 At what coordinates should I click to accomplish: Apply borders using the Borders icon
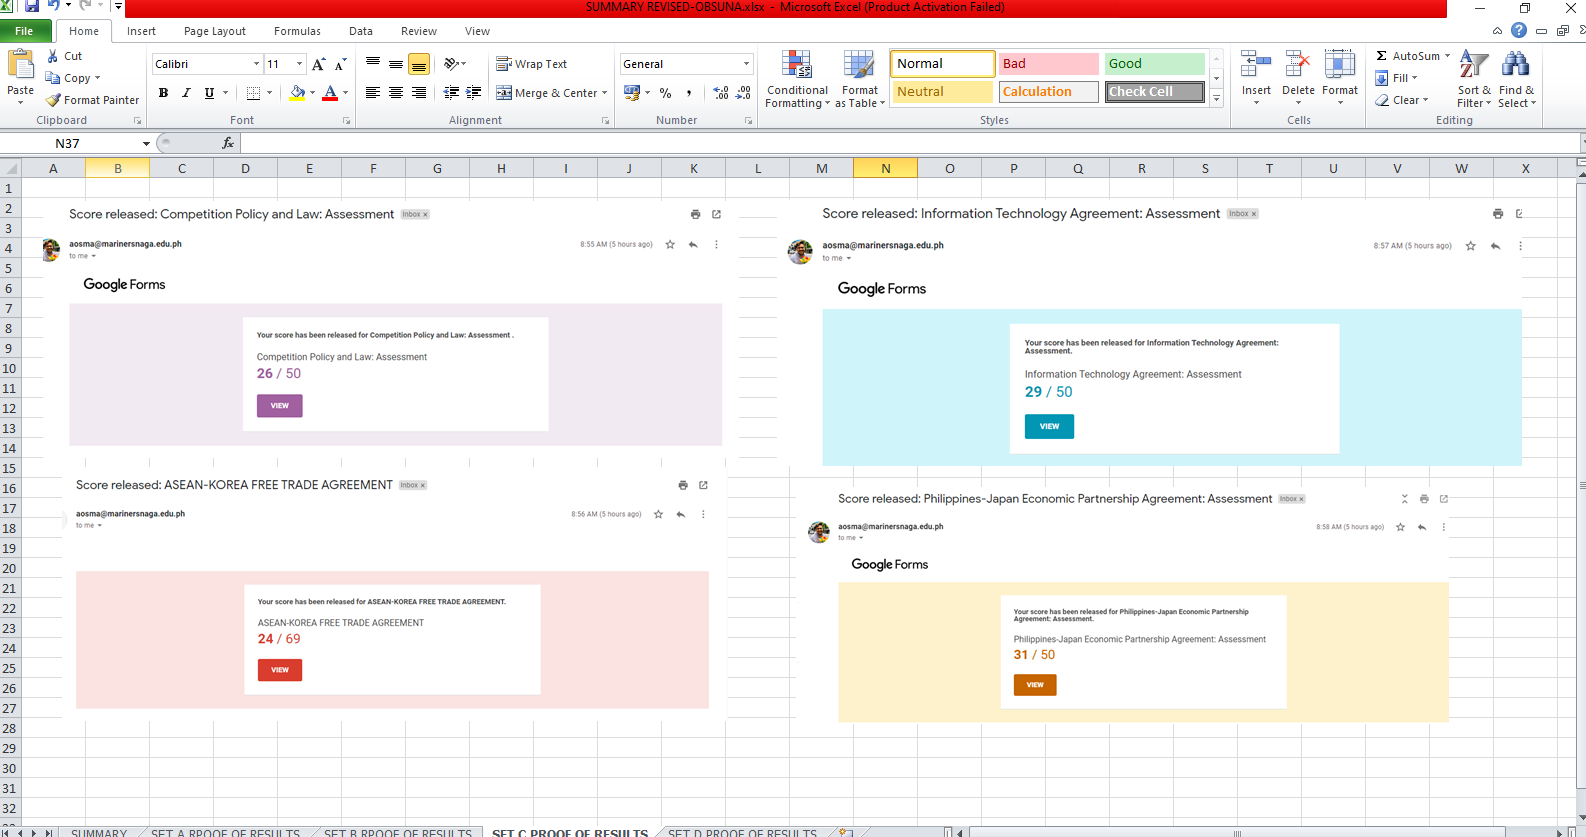(253, 93)
